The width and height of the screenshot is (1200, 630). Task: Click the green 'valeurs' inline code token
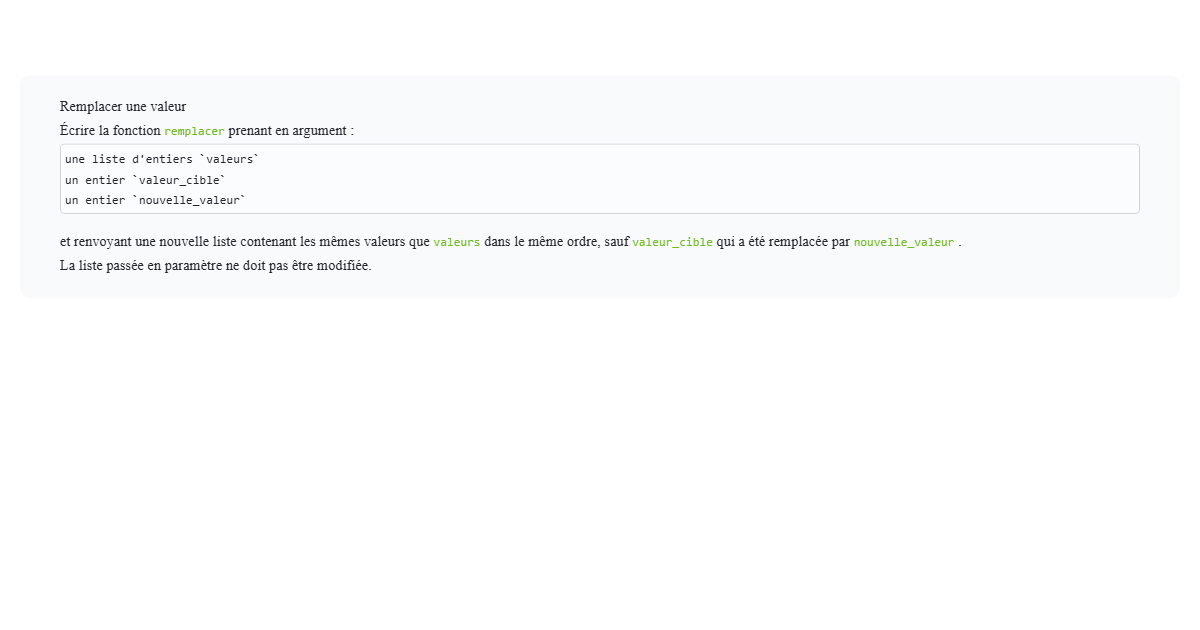[x=456, y=242]
